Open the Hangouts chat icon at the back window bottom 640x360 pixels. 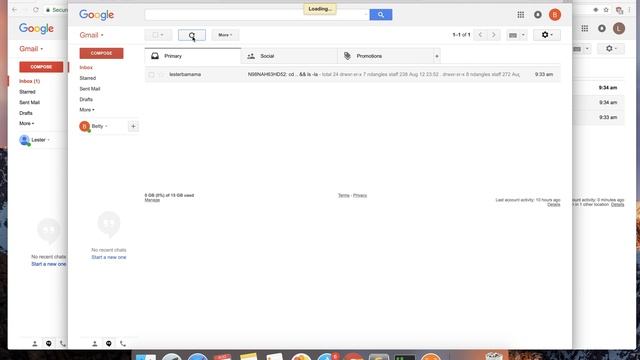(x=49, y=344)
